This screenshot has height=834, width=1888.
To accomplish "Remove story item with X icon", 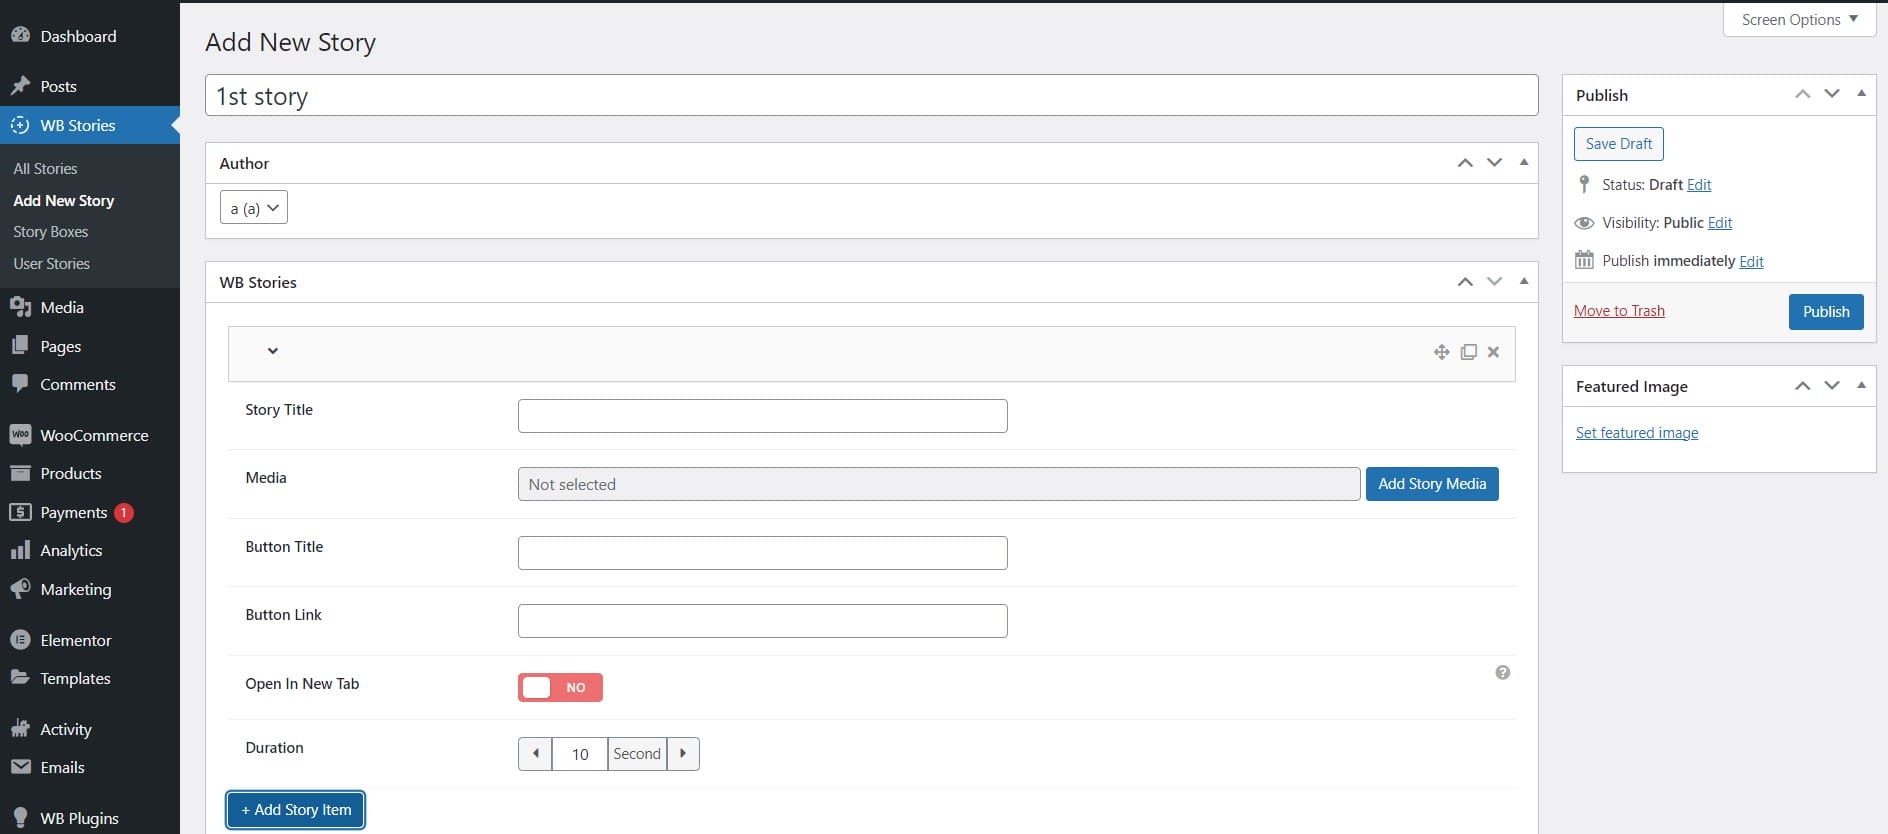I will click(x=1493, y=352).
